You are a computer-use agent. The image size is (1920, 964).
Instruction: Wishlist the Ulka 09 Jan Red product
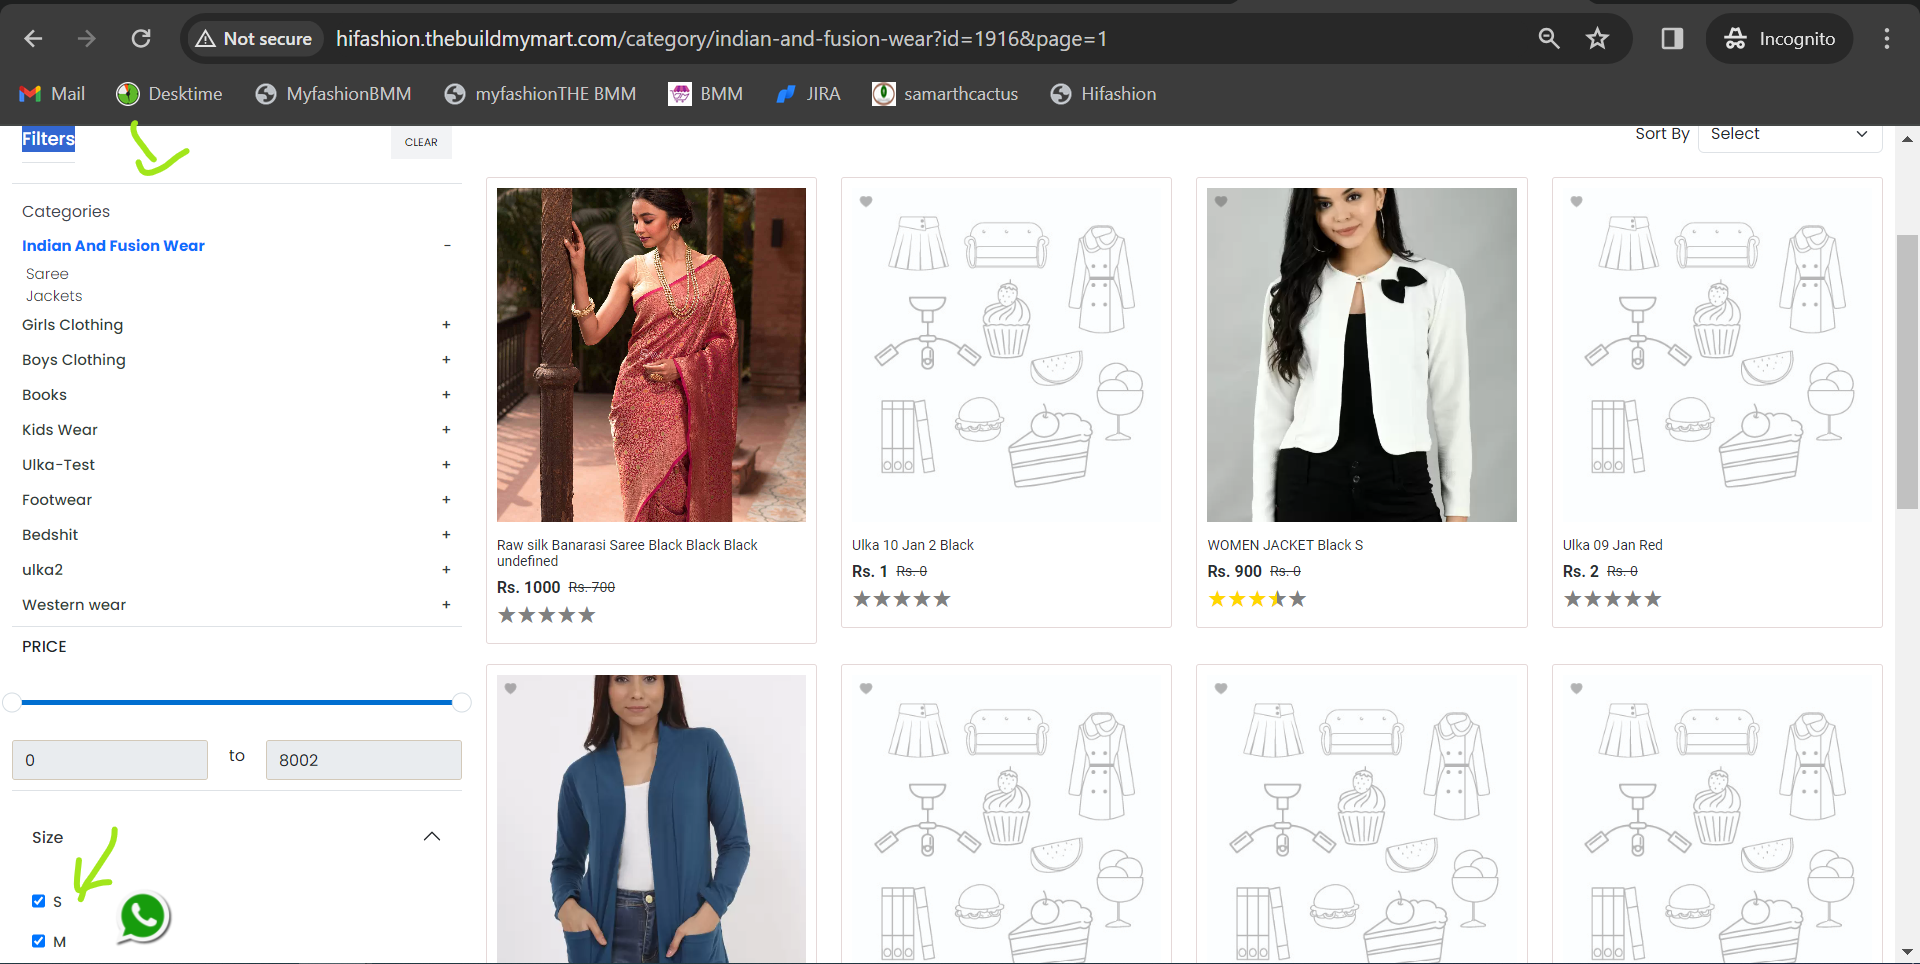(1576, 201)
